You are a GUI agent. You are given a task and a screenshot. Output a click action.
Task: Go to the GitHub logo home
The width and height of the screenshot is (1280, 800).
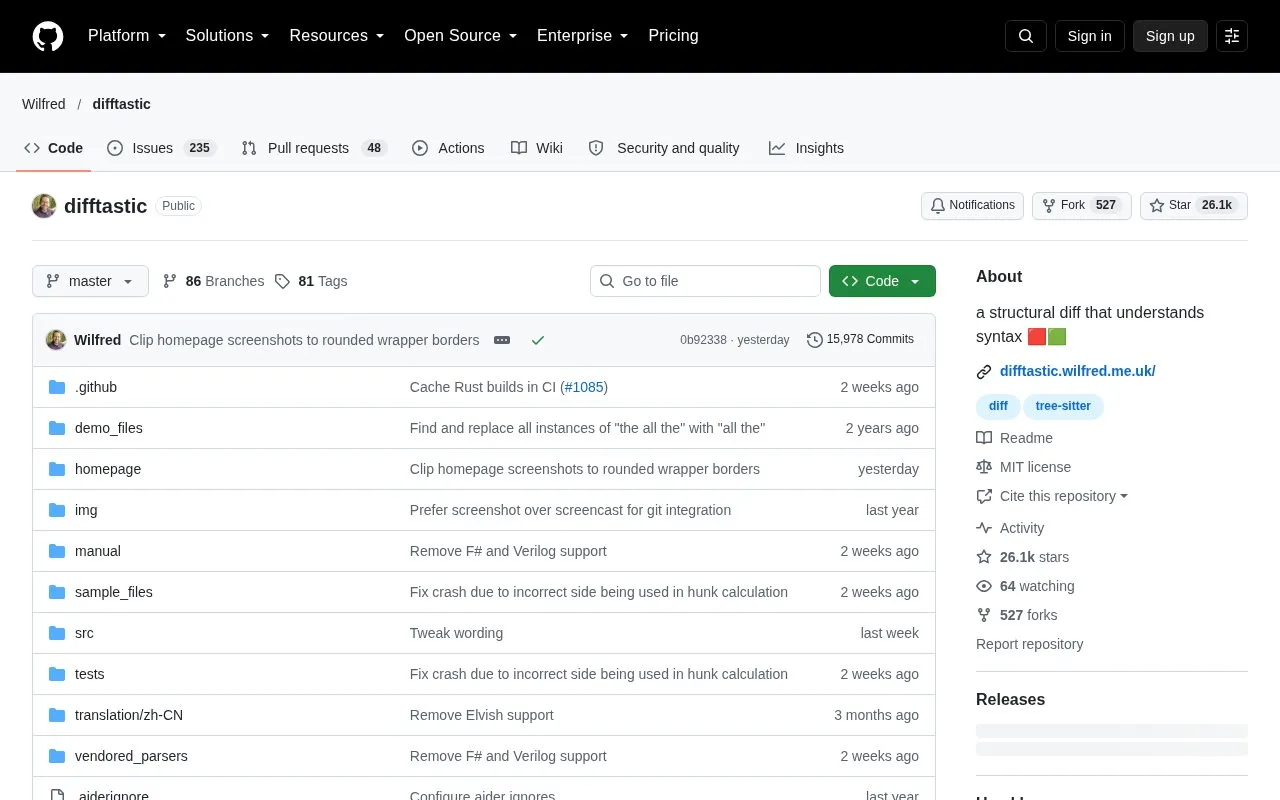48,36
